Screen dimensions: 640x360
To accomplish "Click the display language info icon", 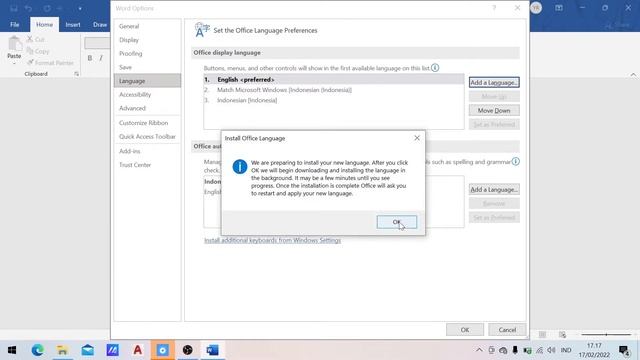I will pos(435,68).
